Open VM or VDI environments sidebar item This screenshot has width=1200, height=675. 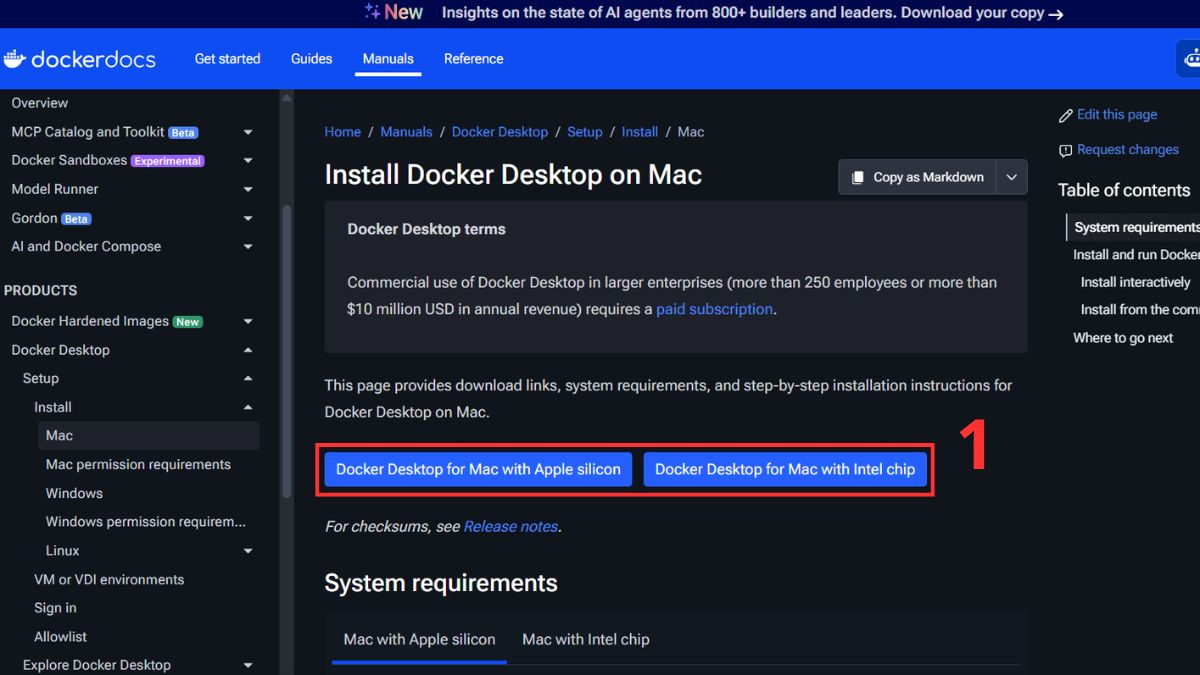[x=109, y=579]
